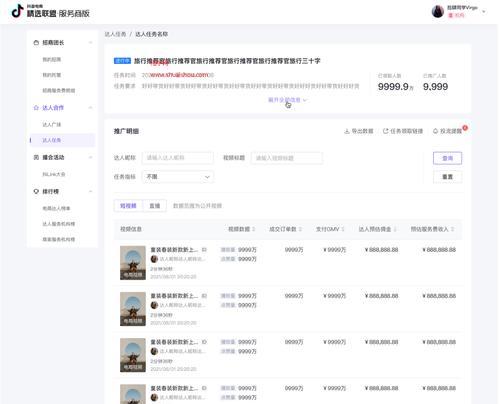500x404 pixels.
Task: Click the first row's video title 童装春装新款上...
Action: [x=174, y=249]
